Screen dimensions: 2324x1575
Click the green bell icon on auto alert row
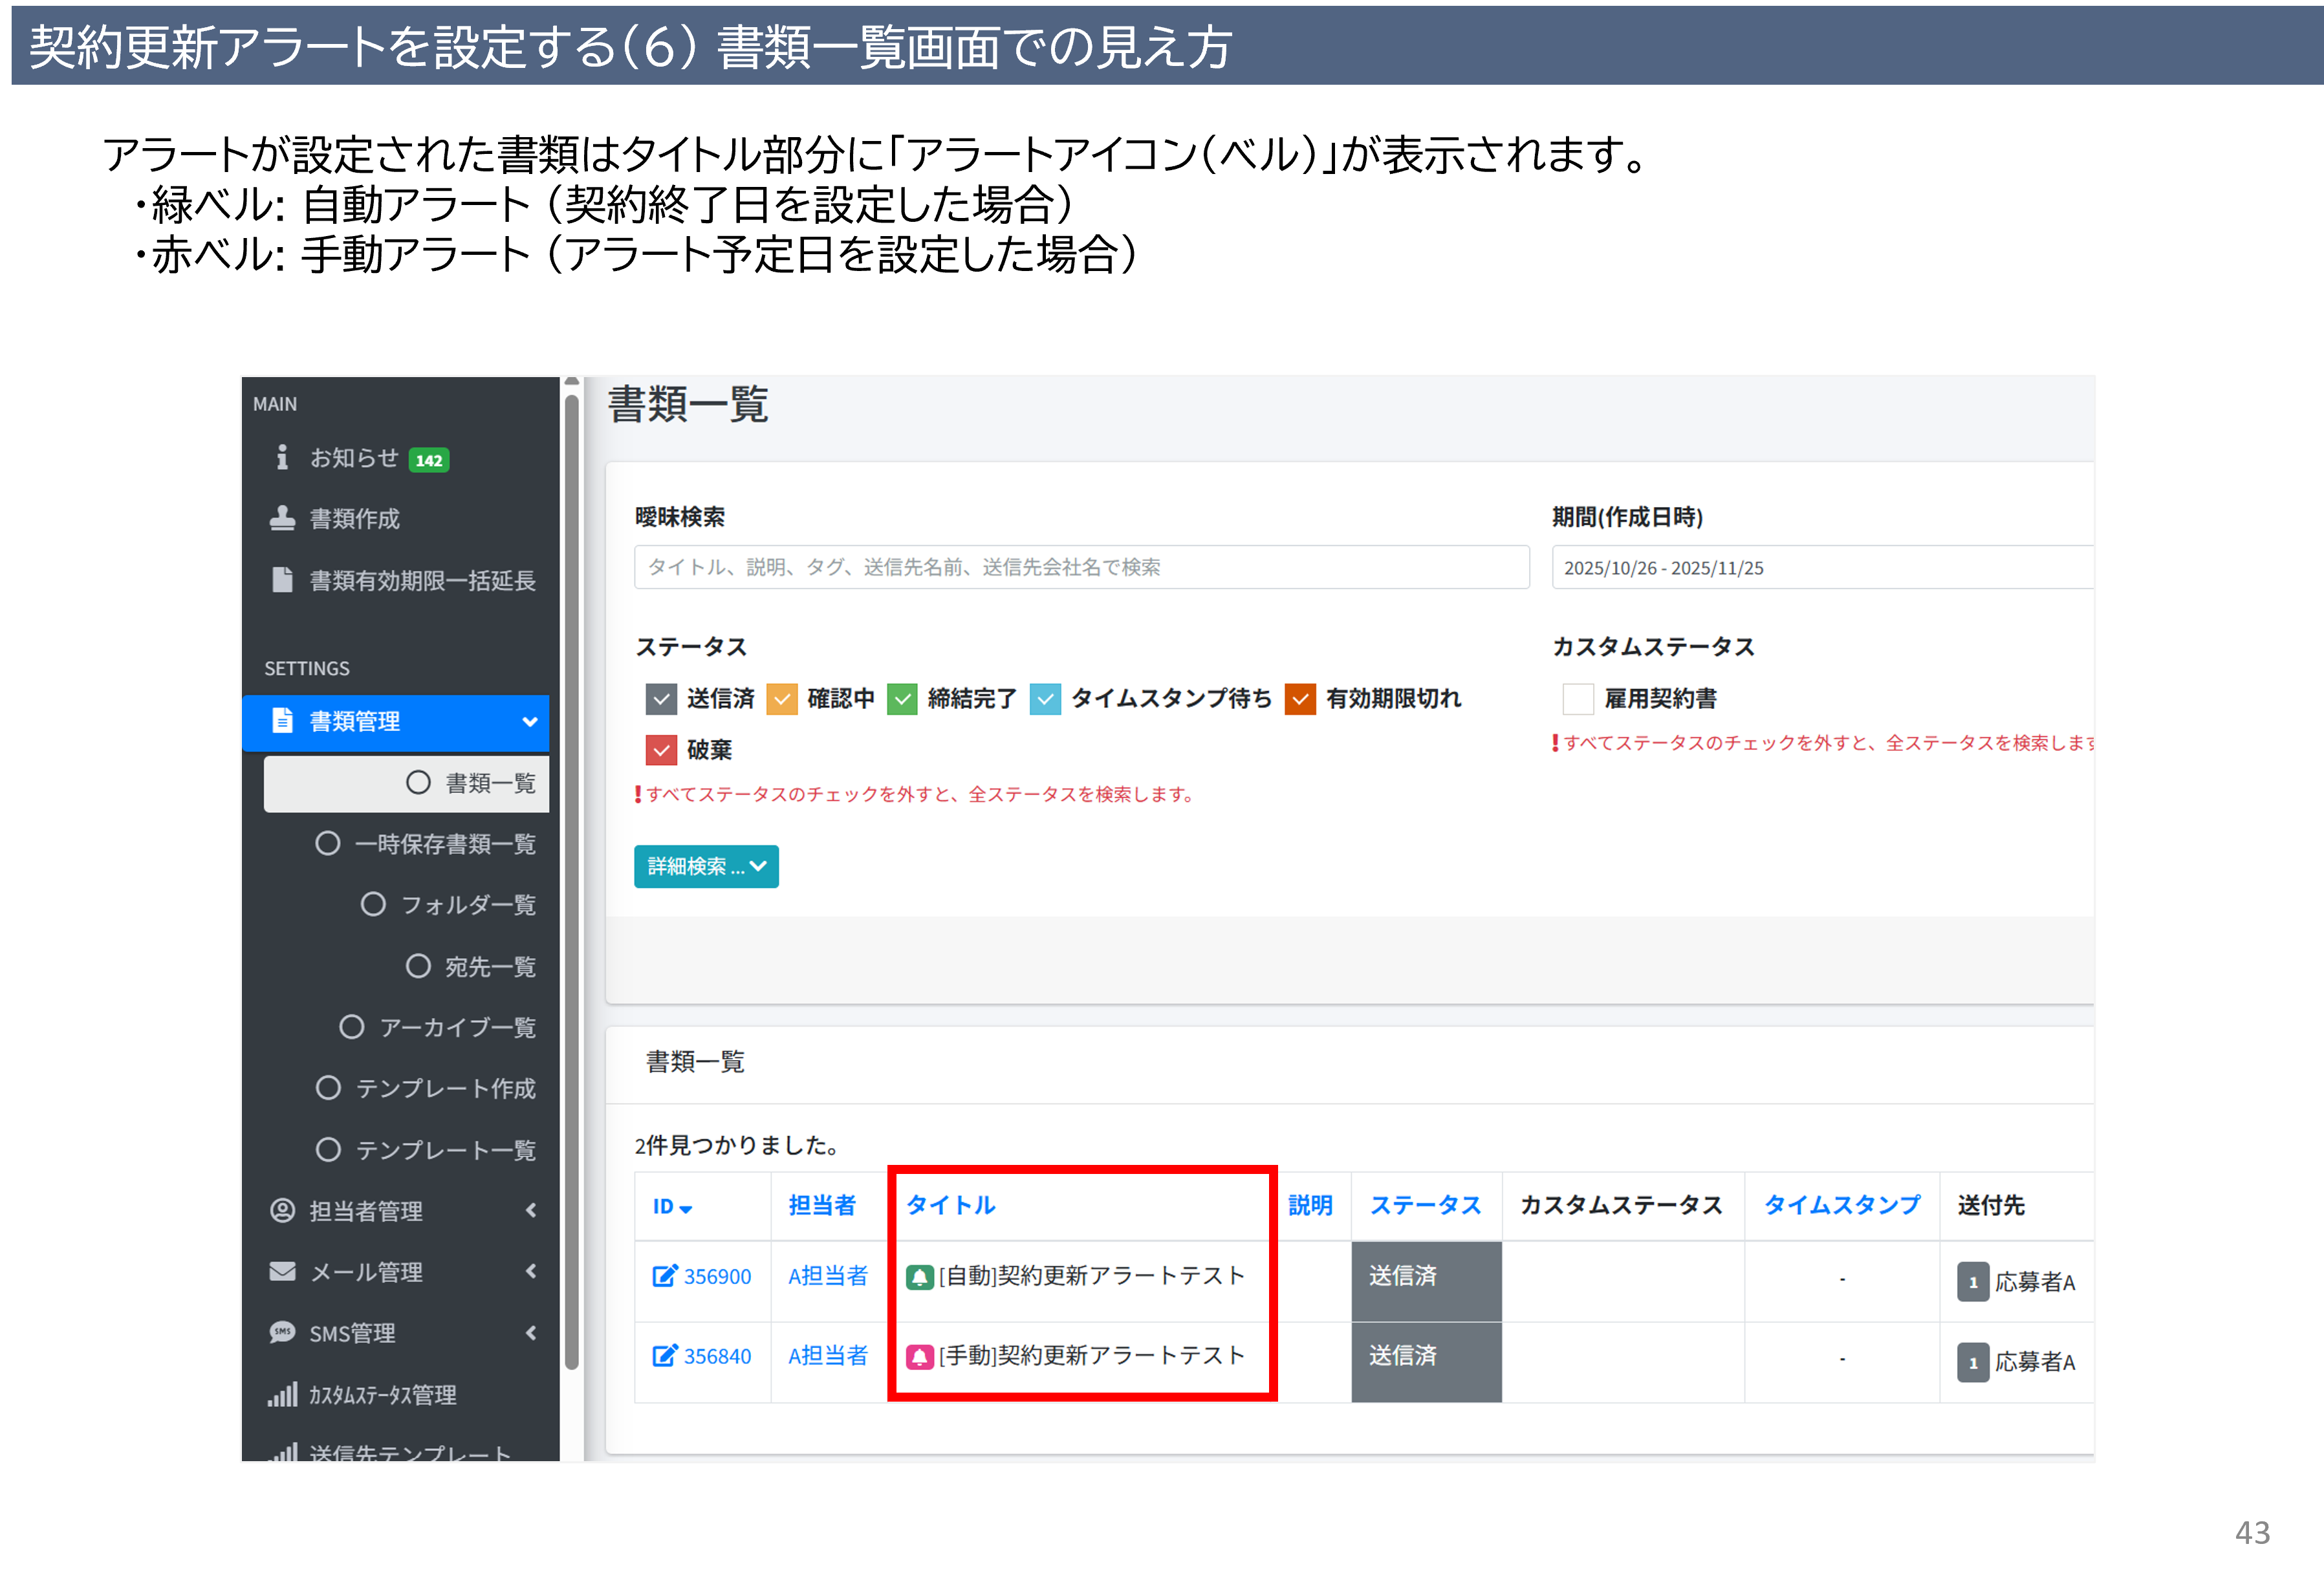coord(919,1277)
